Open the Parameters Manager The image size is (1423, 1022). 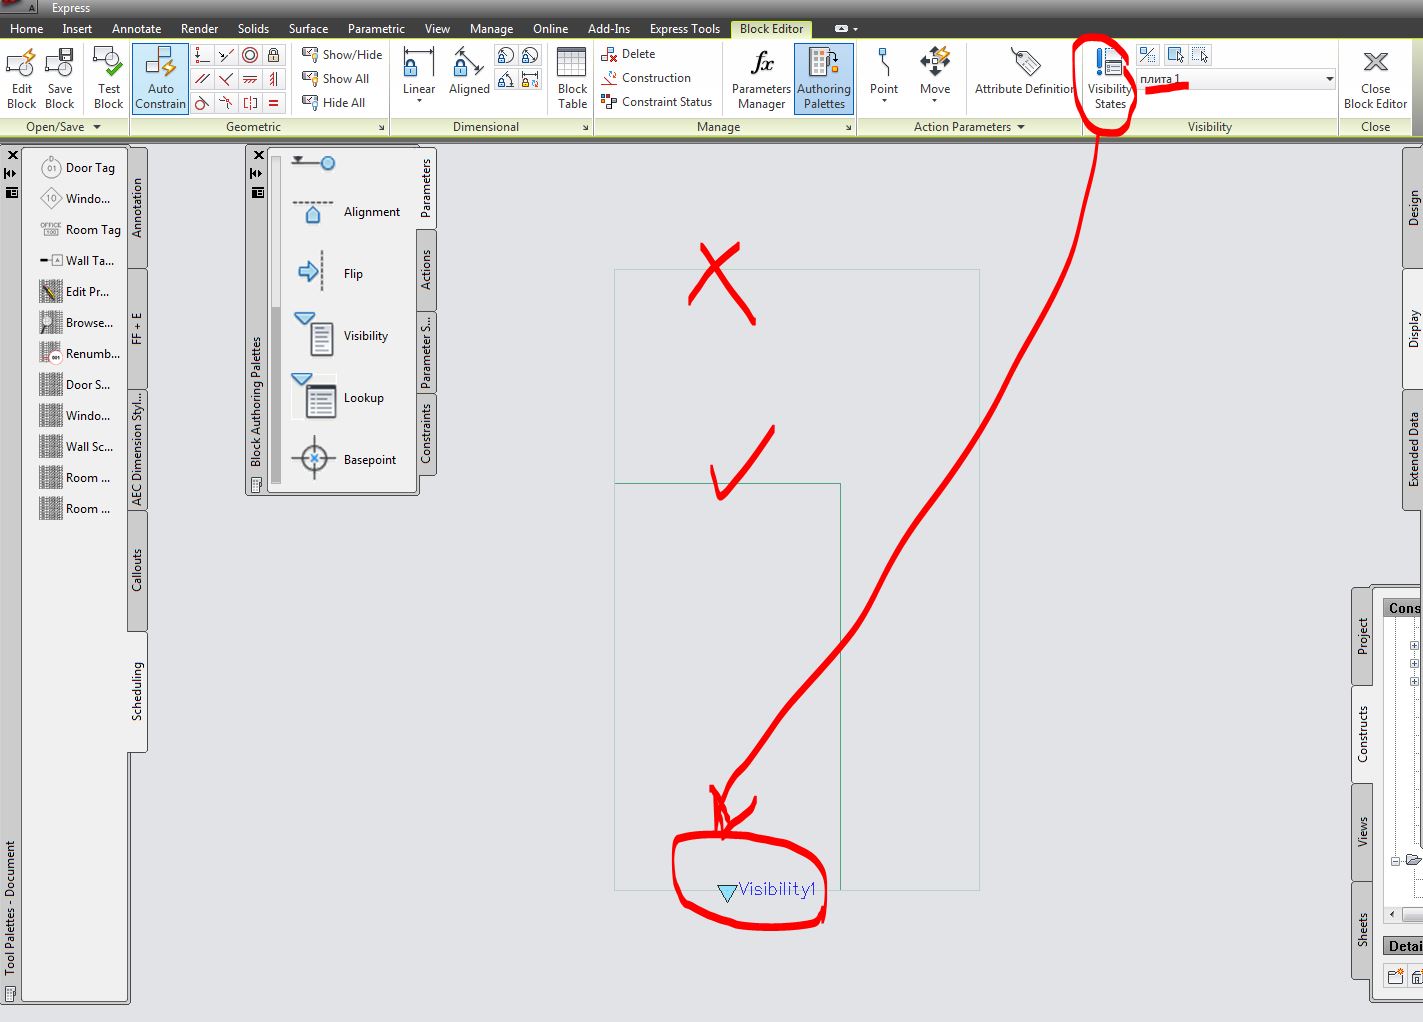click(x=760, y=78)
